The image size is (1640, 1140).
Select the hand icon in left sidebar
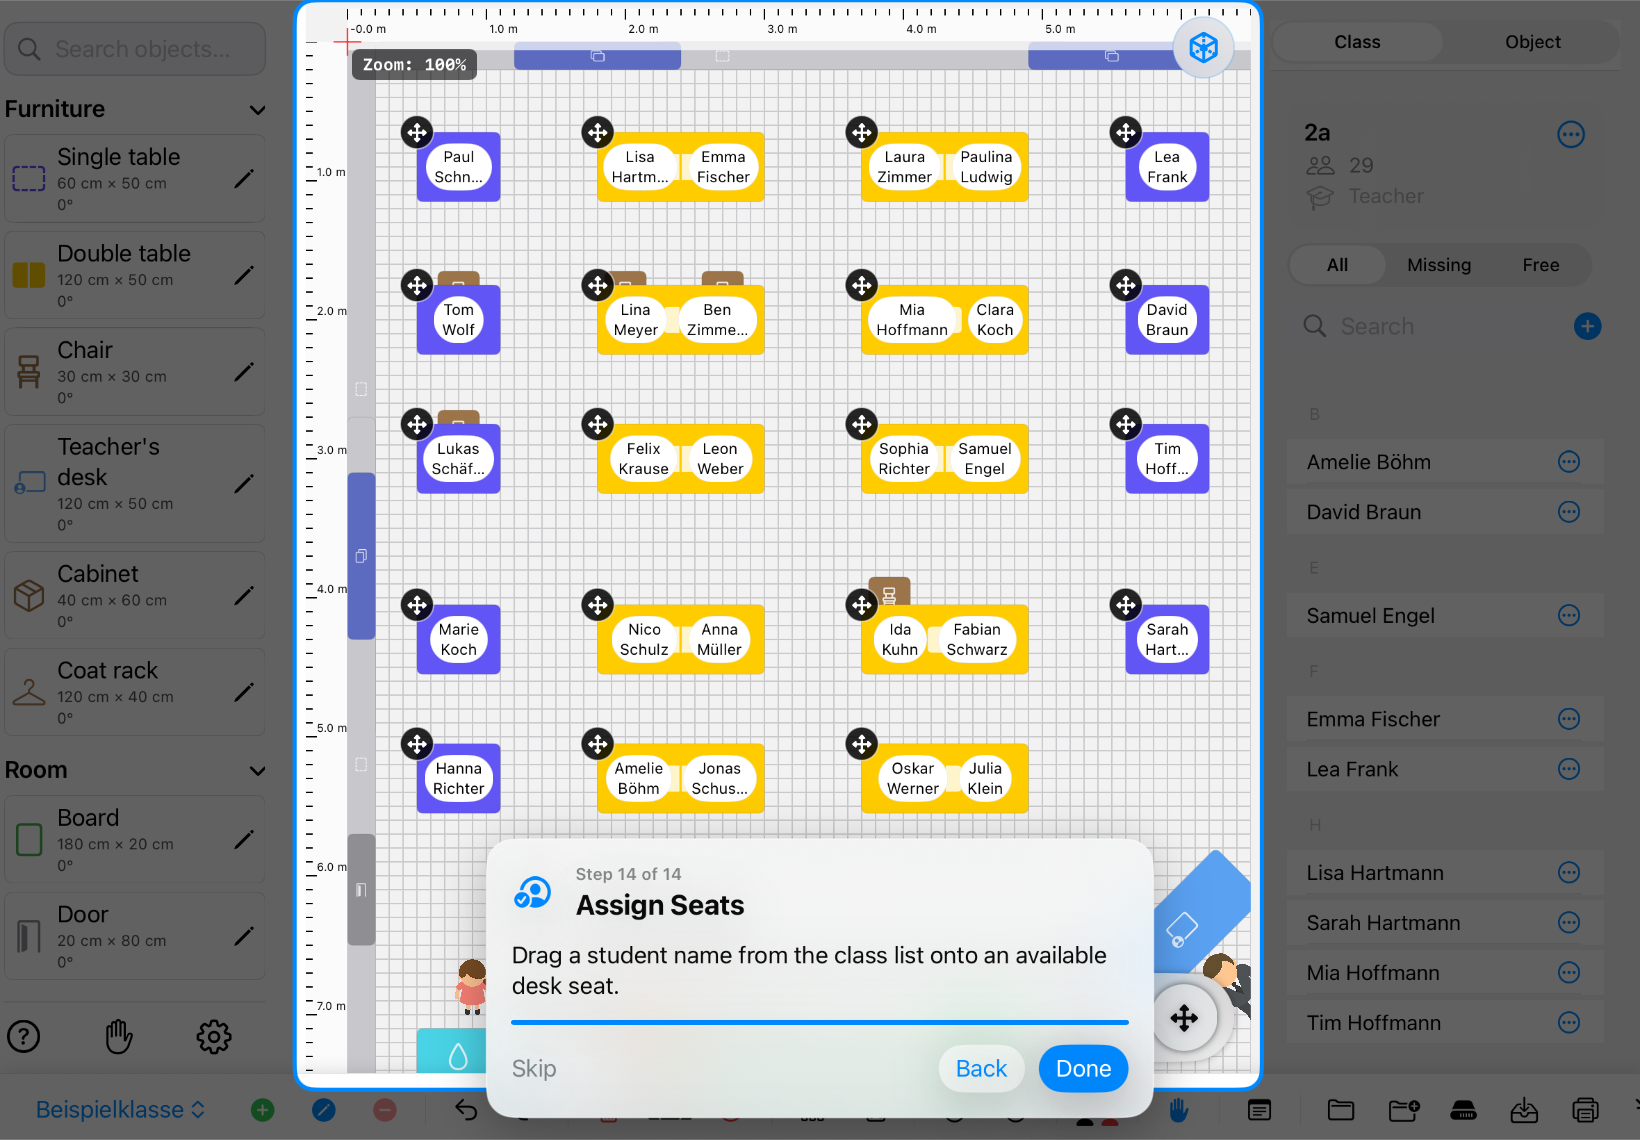(119, 1036)
